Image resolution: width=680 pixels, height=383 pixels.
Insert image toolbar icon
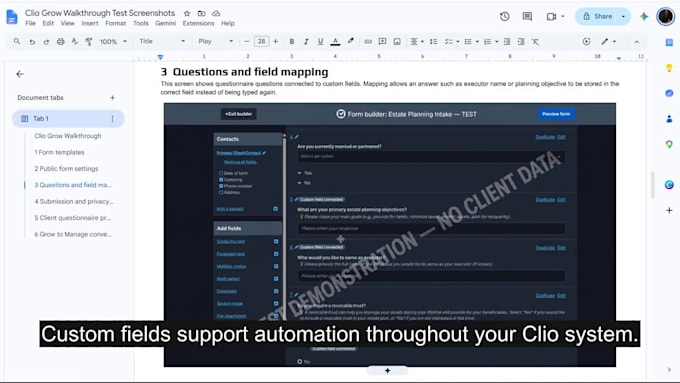[397, 42]
